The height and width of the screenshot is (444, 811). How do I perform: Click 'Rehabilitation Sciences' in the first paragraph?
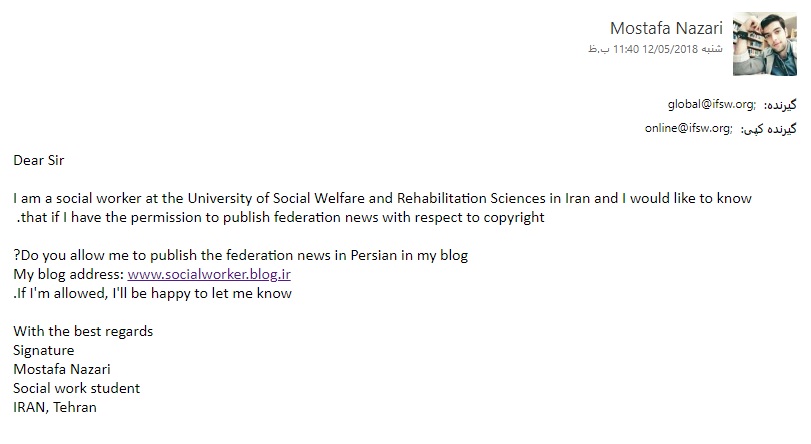471,198
